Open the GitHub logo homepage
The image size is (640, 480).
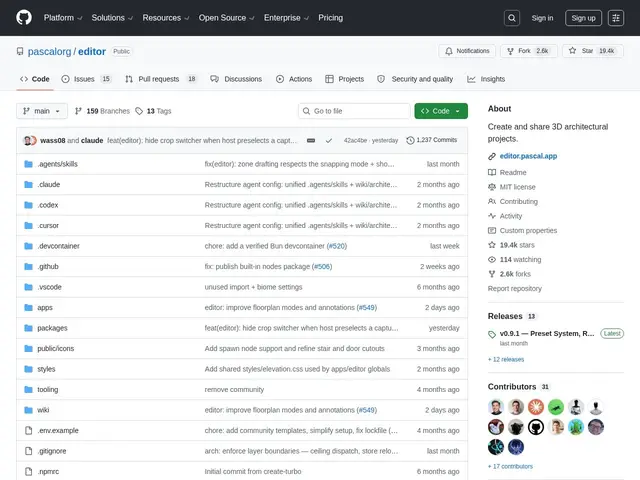(x=24, y=18)
